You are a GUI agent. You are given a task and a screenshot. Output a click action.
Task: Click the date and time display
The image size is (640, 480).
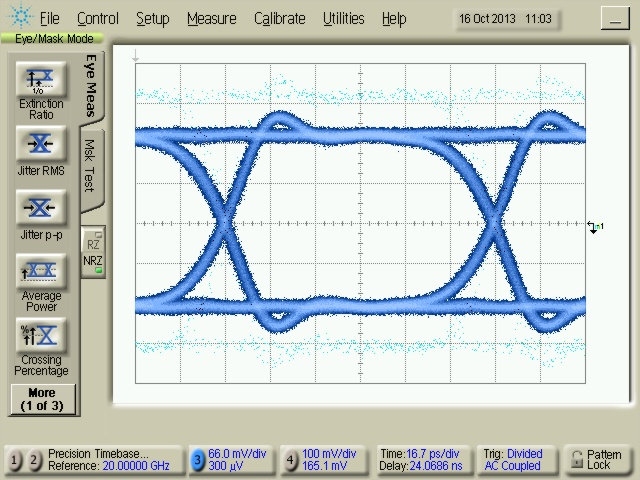click(505, 19)
